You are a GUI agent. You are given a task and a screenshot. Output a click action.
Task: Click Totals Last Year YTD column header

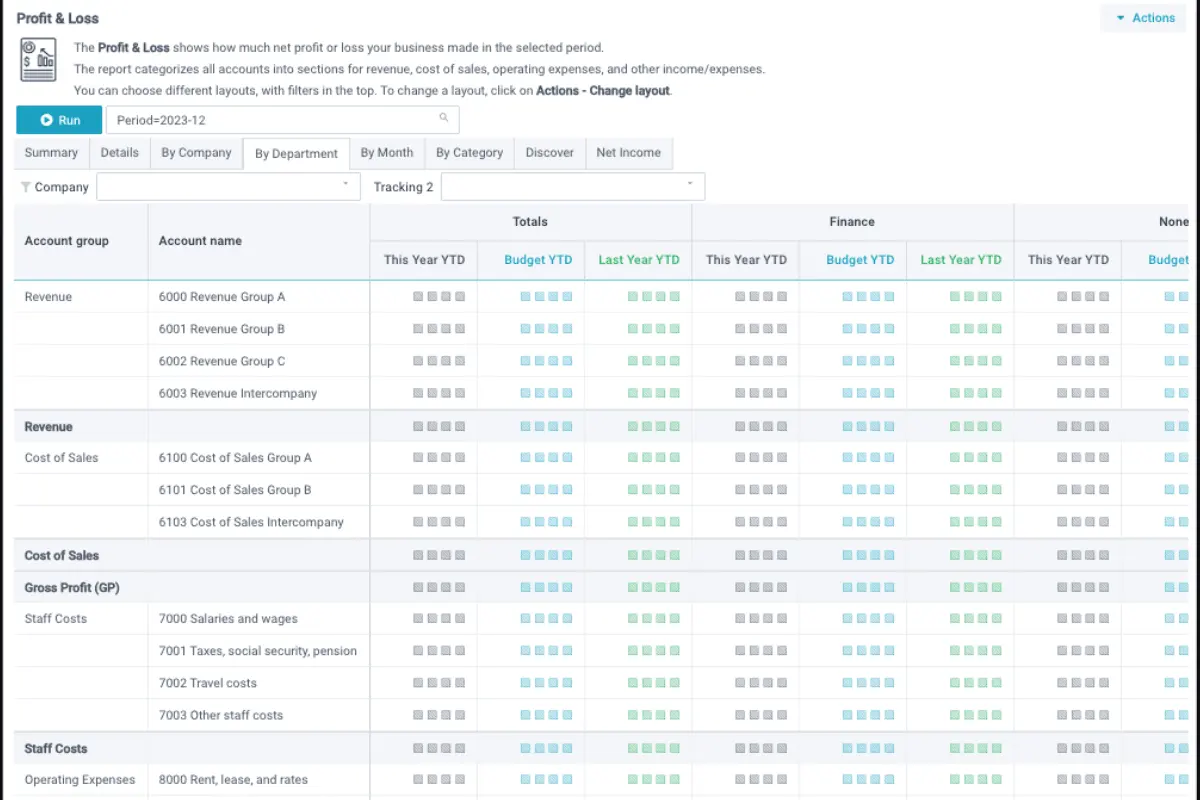[x=639, y=260]
